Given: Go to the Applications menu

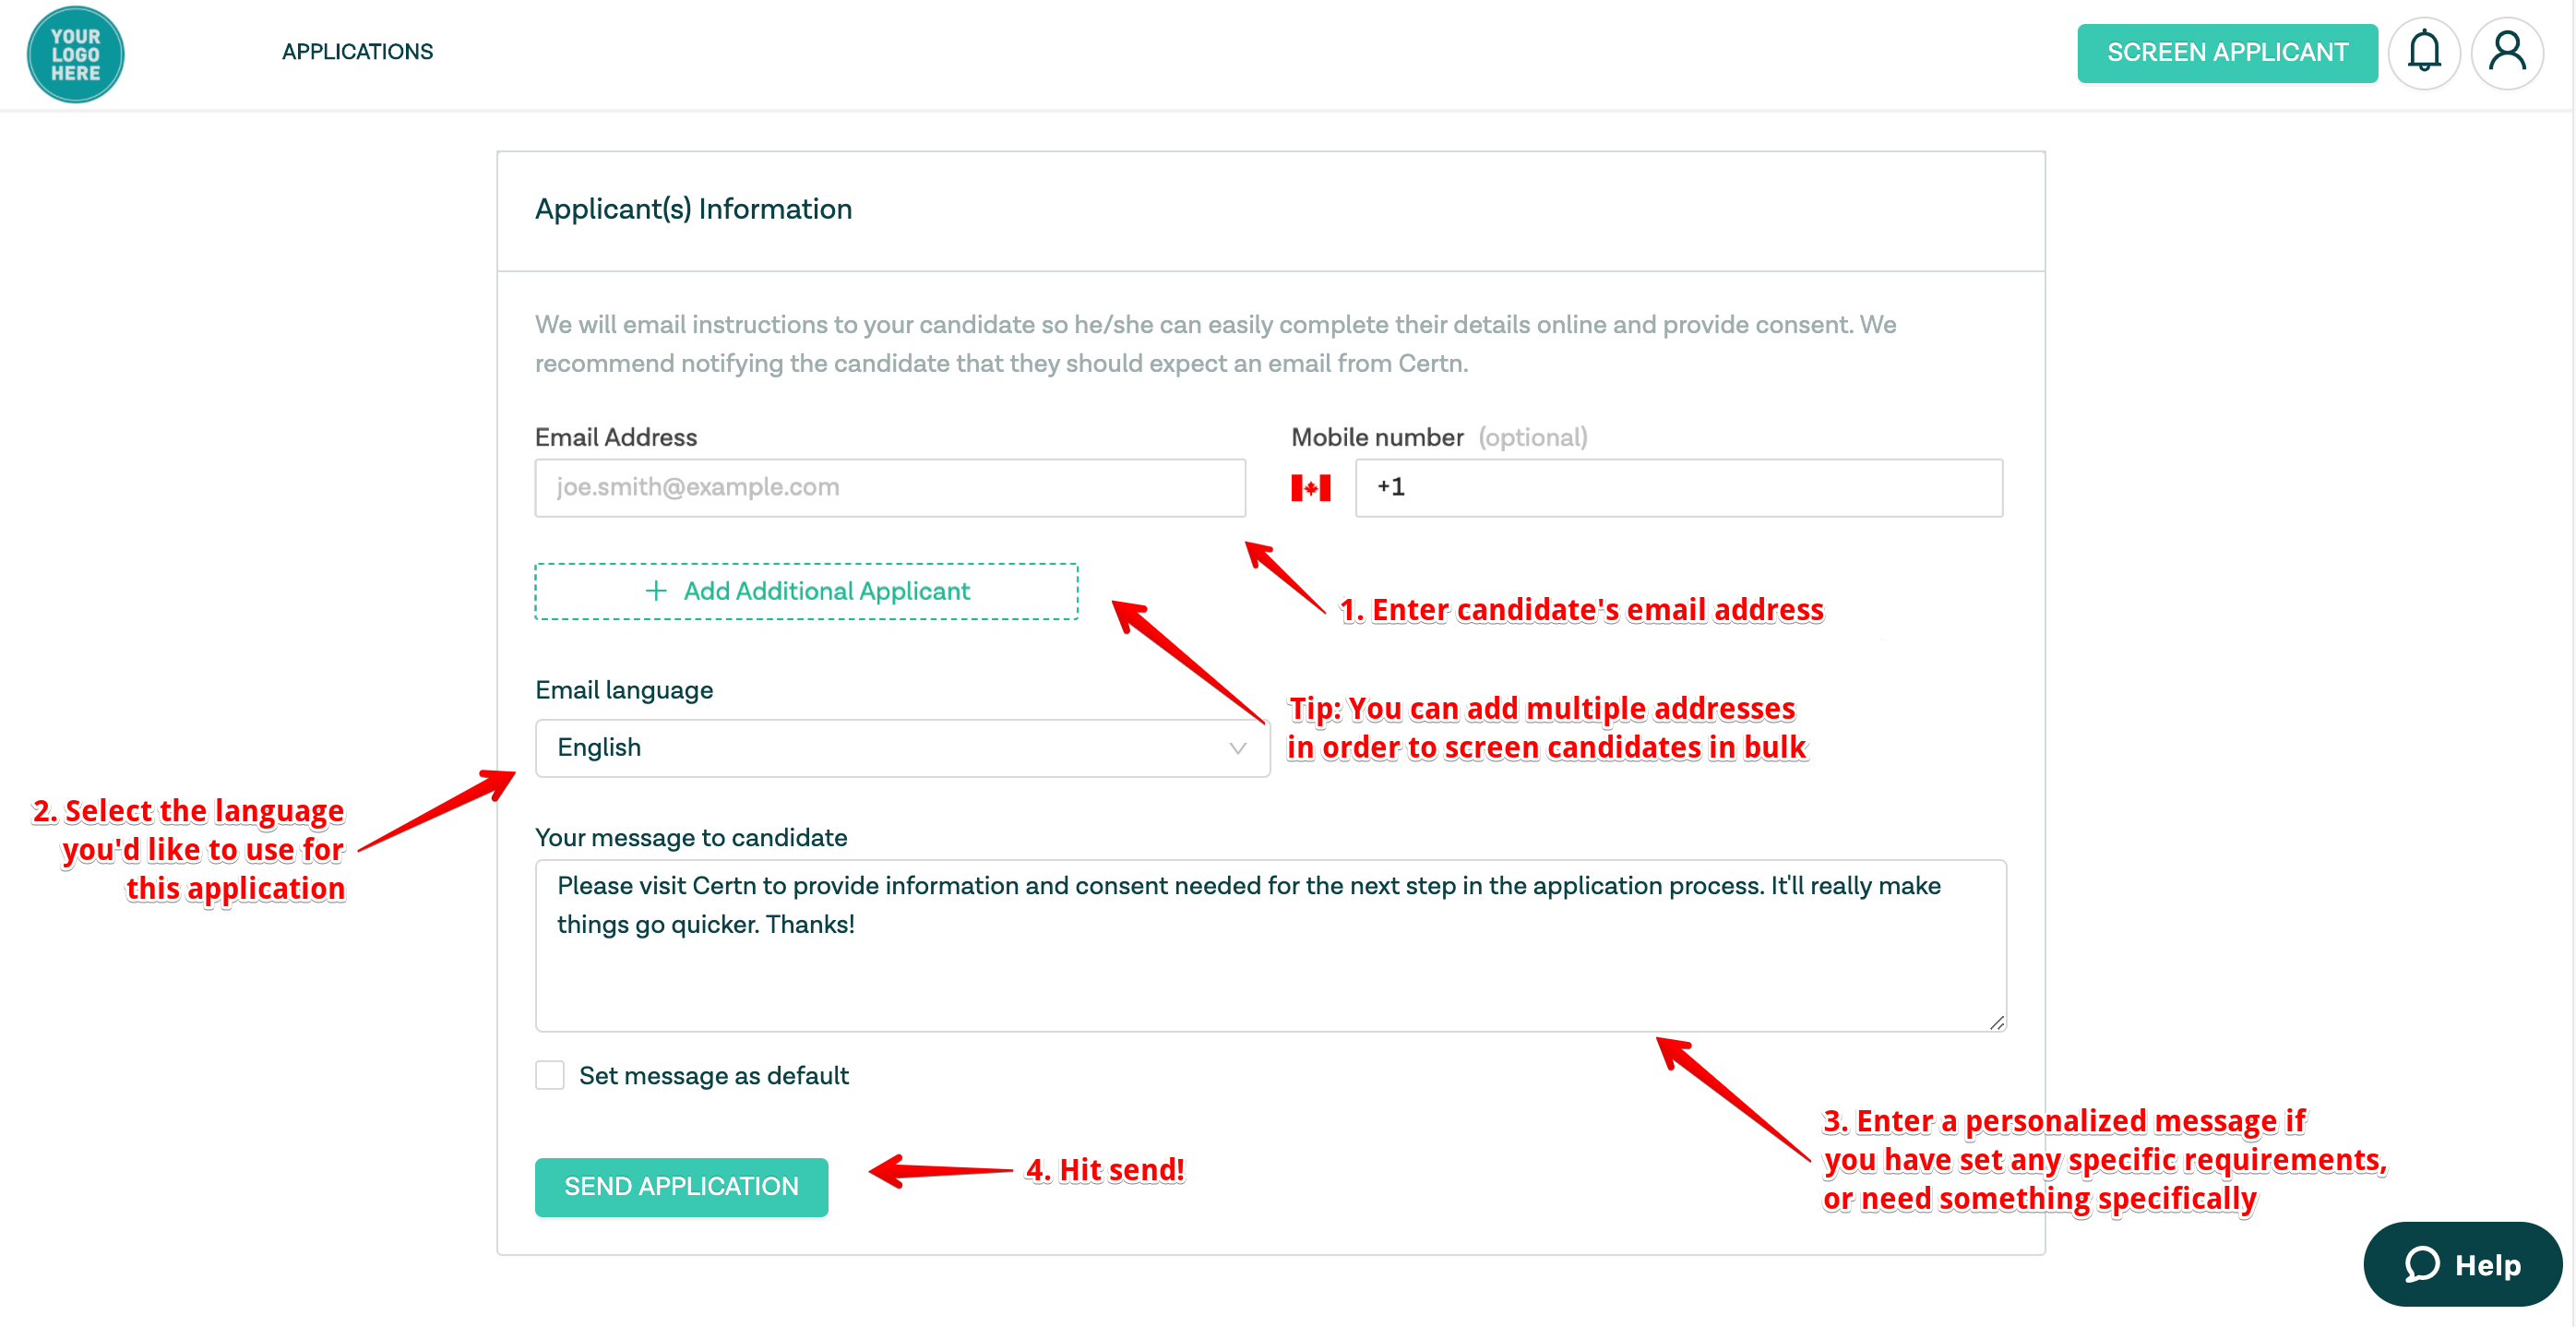Looking at the screenshot, I should [357, 52].
